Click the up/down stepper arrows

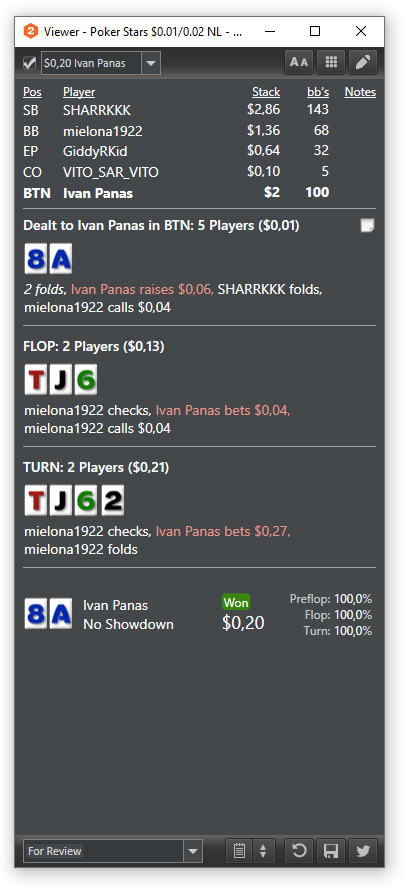tap(263, 851)
